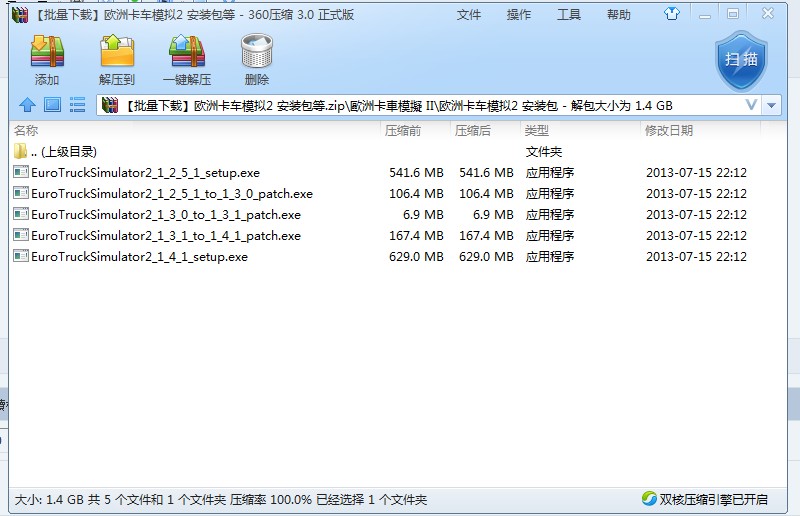Click the archive icon in address bar
This screenshot has height=516, width=800.
(110, 106)
